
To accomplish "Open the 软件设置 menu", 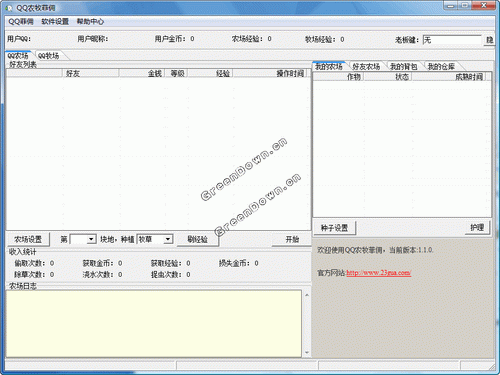I will (x=55, y=22).
